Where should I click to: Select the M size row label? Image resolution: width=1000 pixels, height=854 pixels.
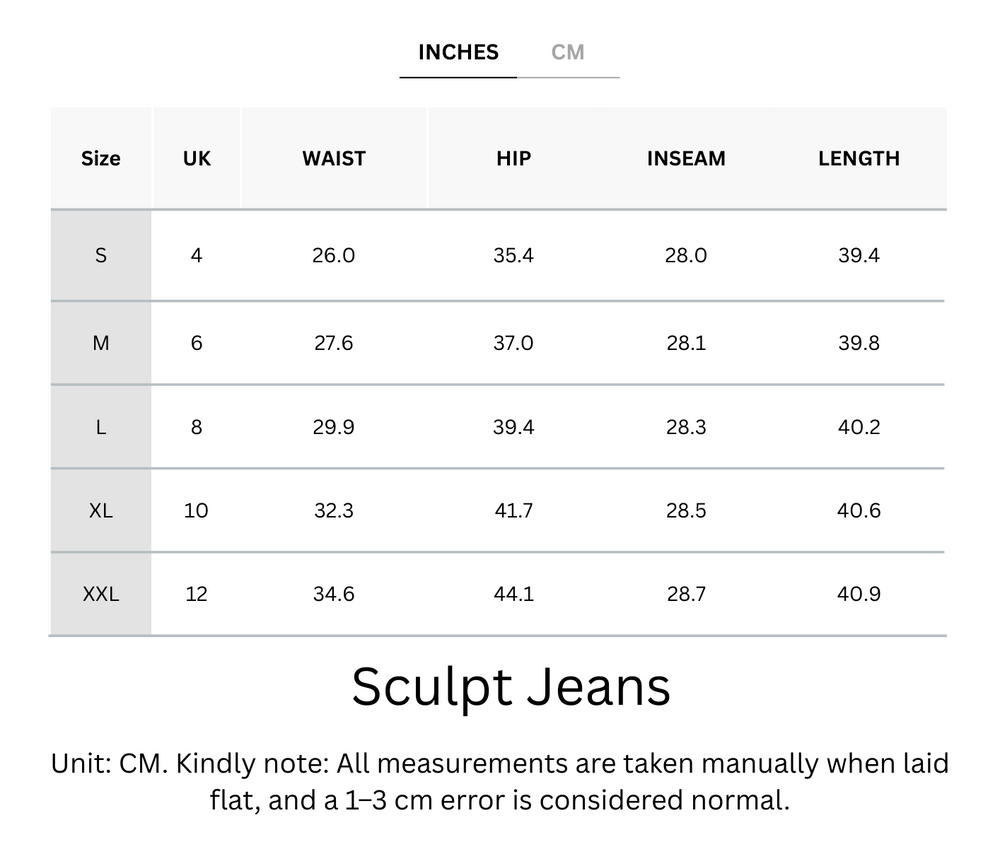tap(100, 342)
